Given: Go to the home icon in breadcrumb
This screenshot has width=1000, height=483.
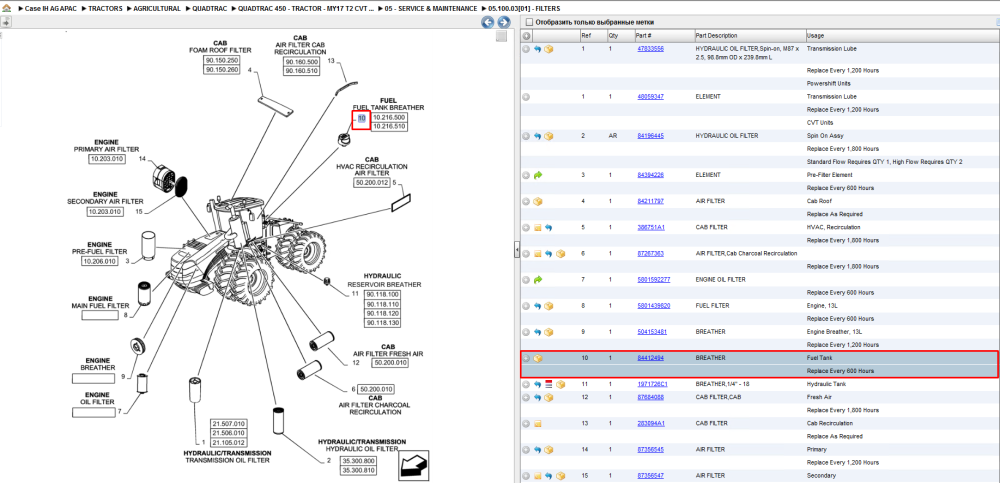Looking at the screenshot, I should coord(6,9).
